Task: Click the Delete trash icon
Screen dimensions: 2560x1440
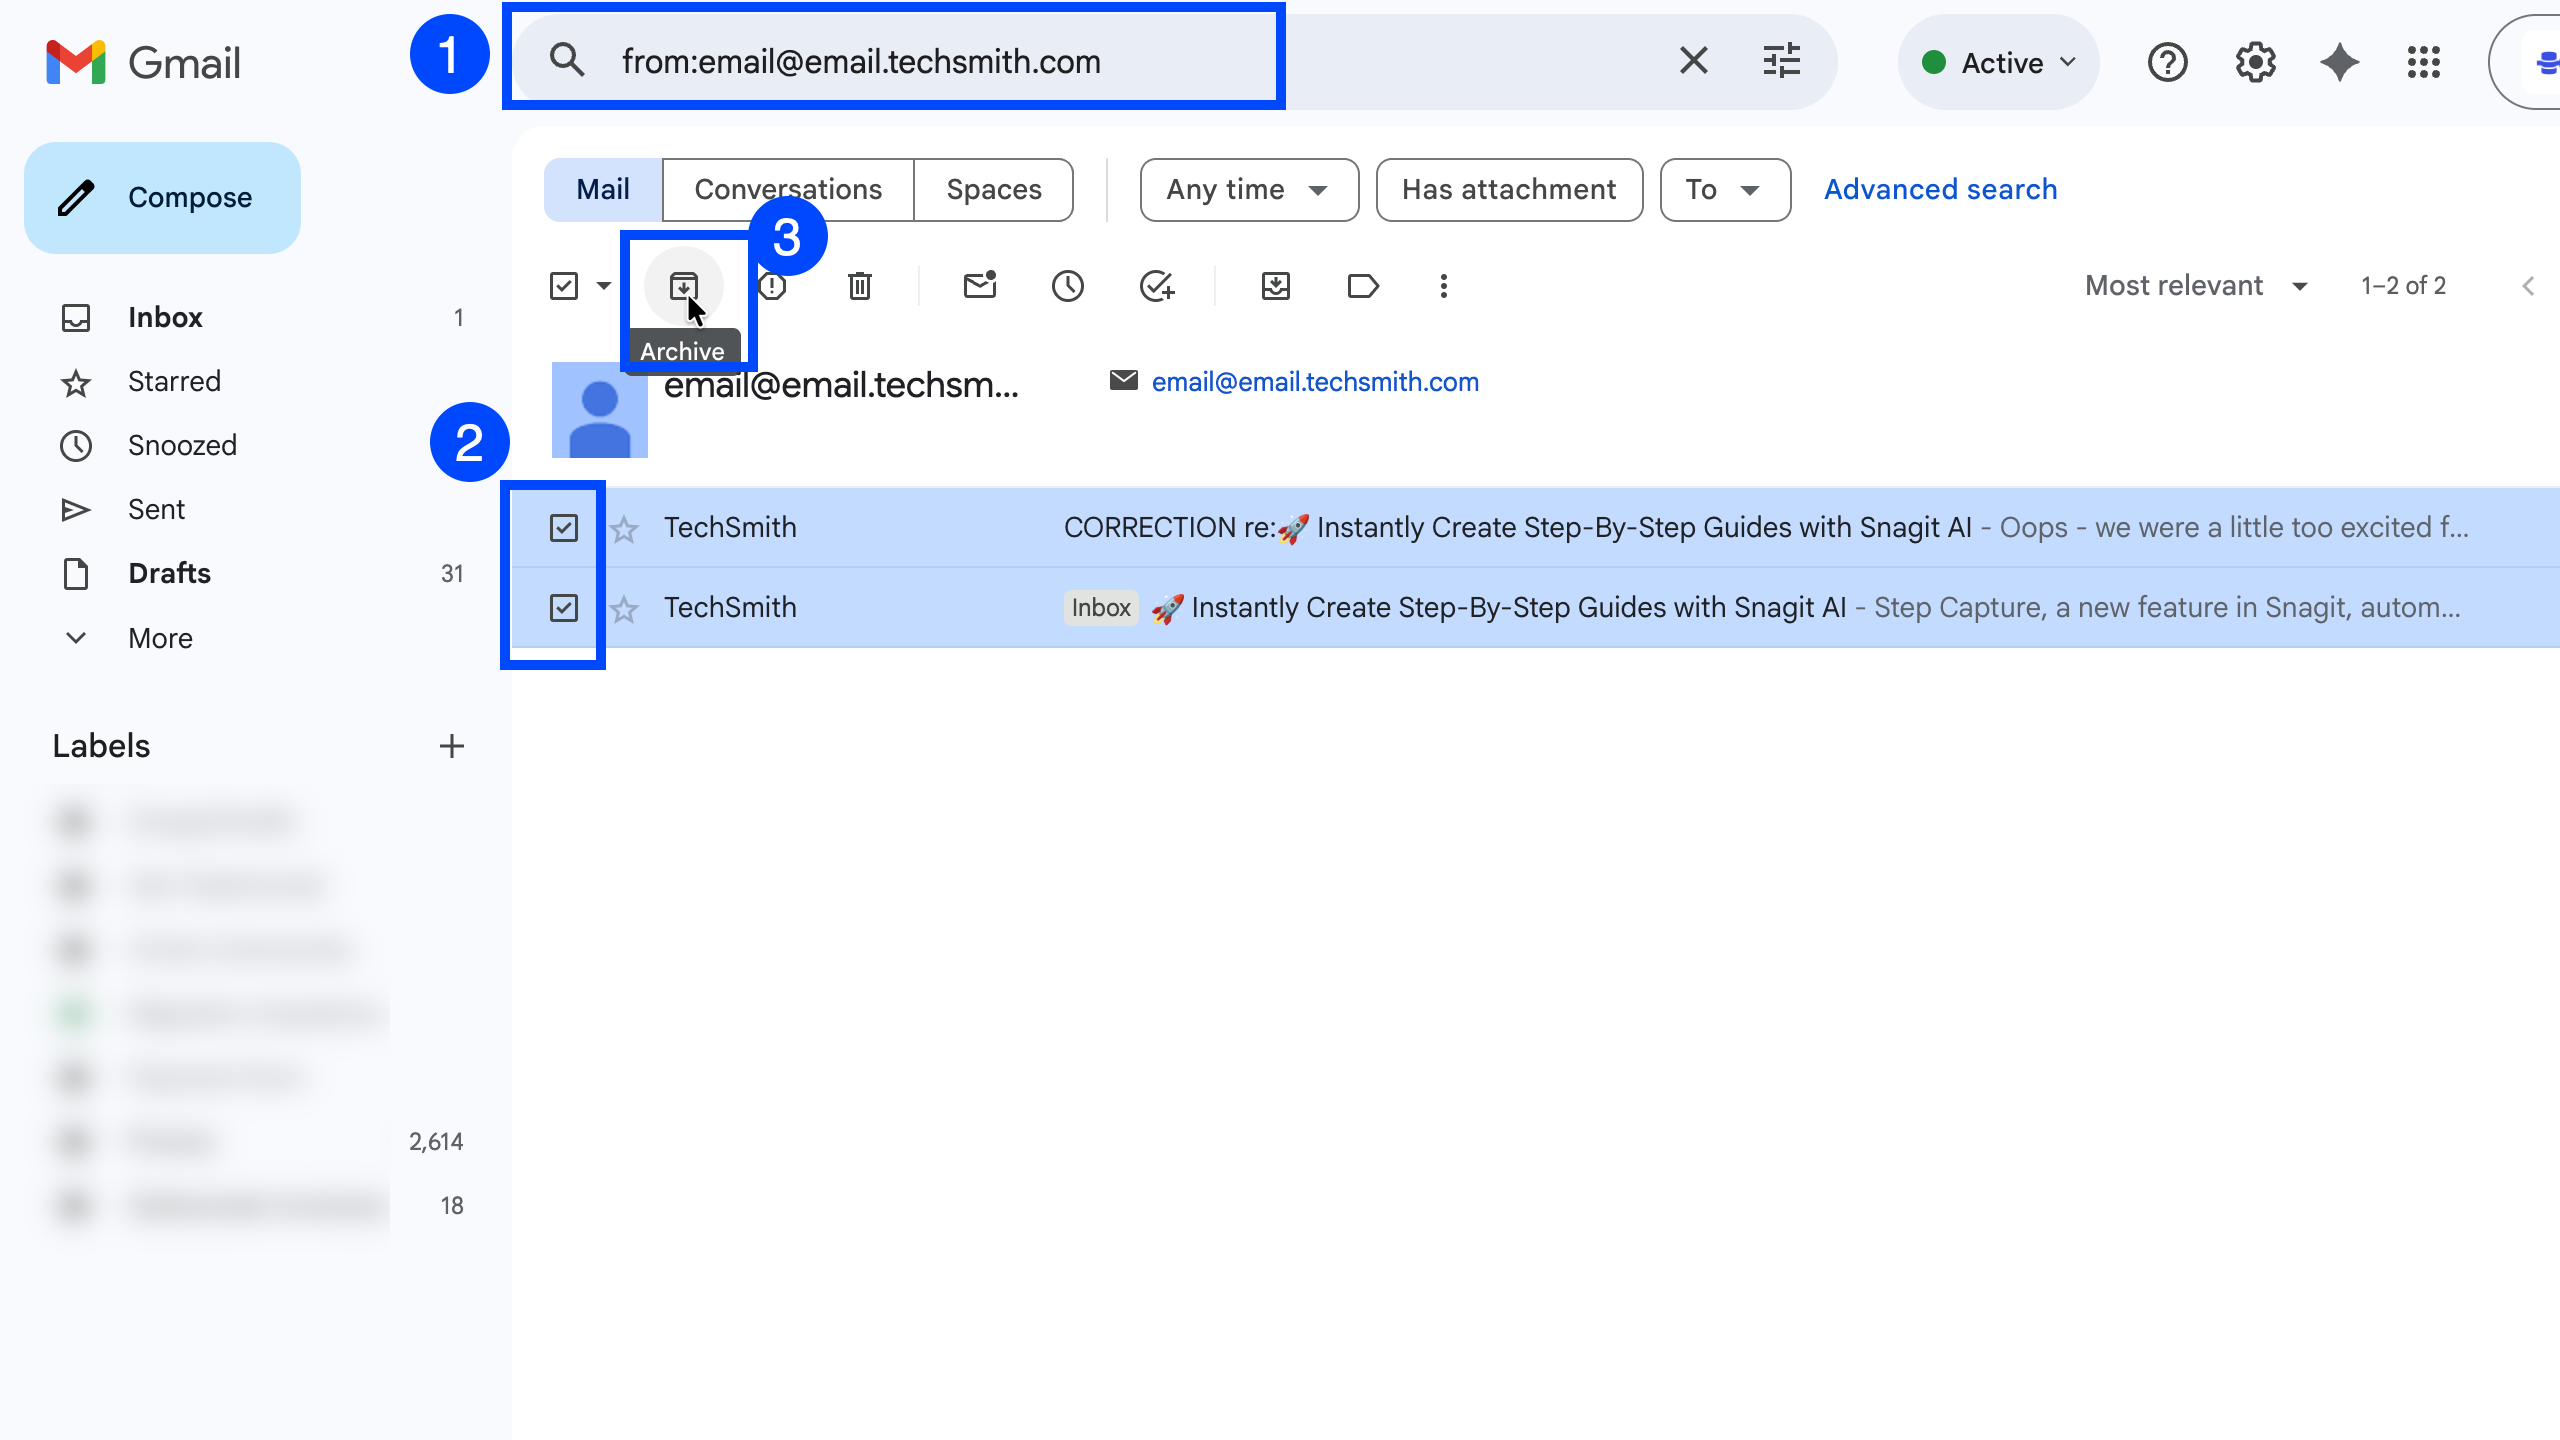Action: tap(859, 286)
